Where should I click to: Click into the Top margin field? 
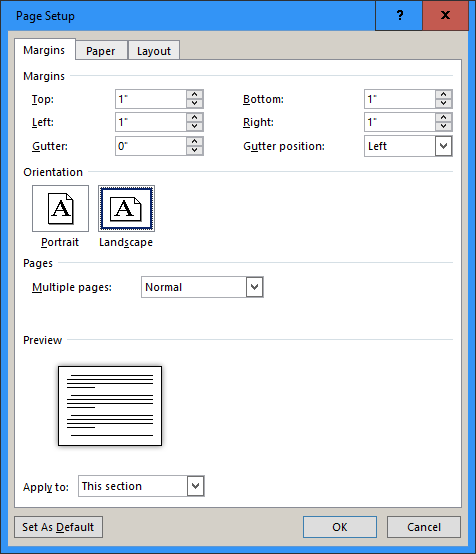(151, 99)
